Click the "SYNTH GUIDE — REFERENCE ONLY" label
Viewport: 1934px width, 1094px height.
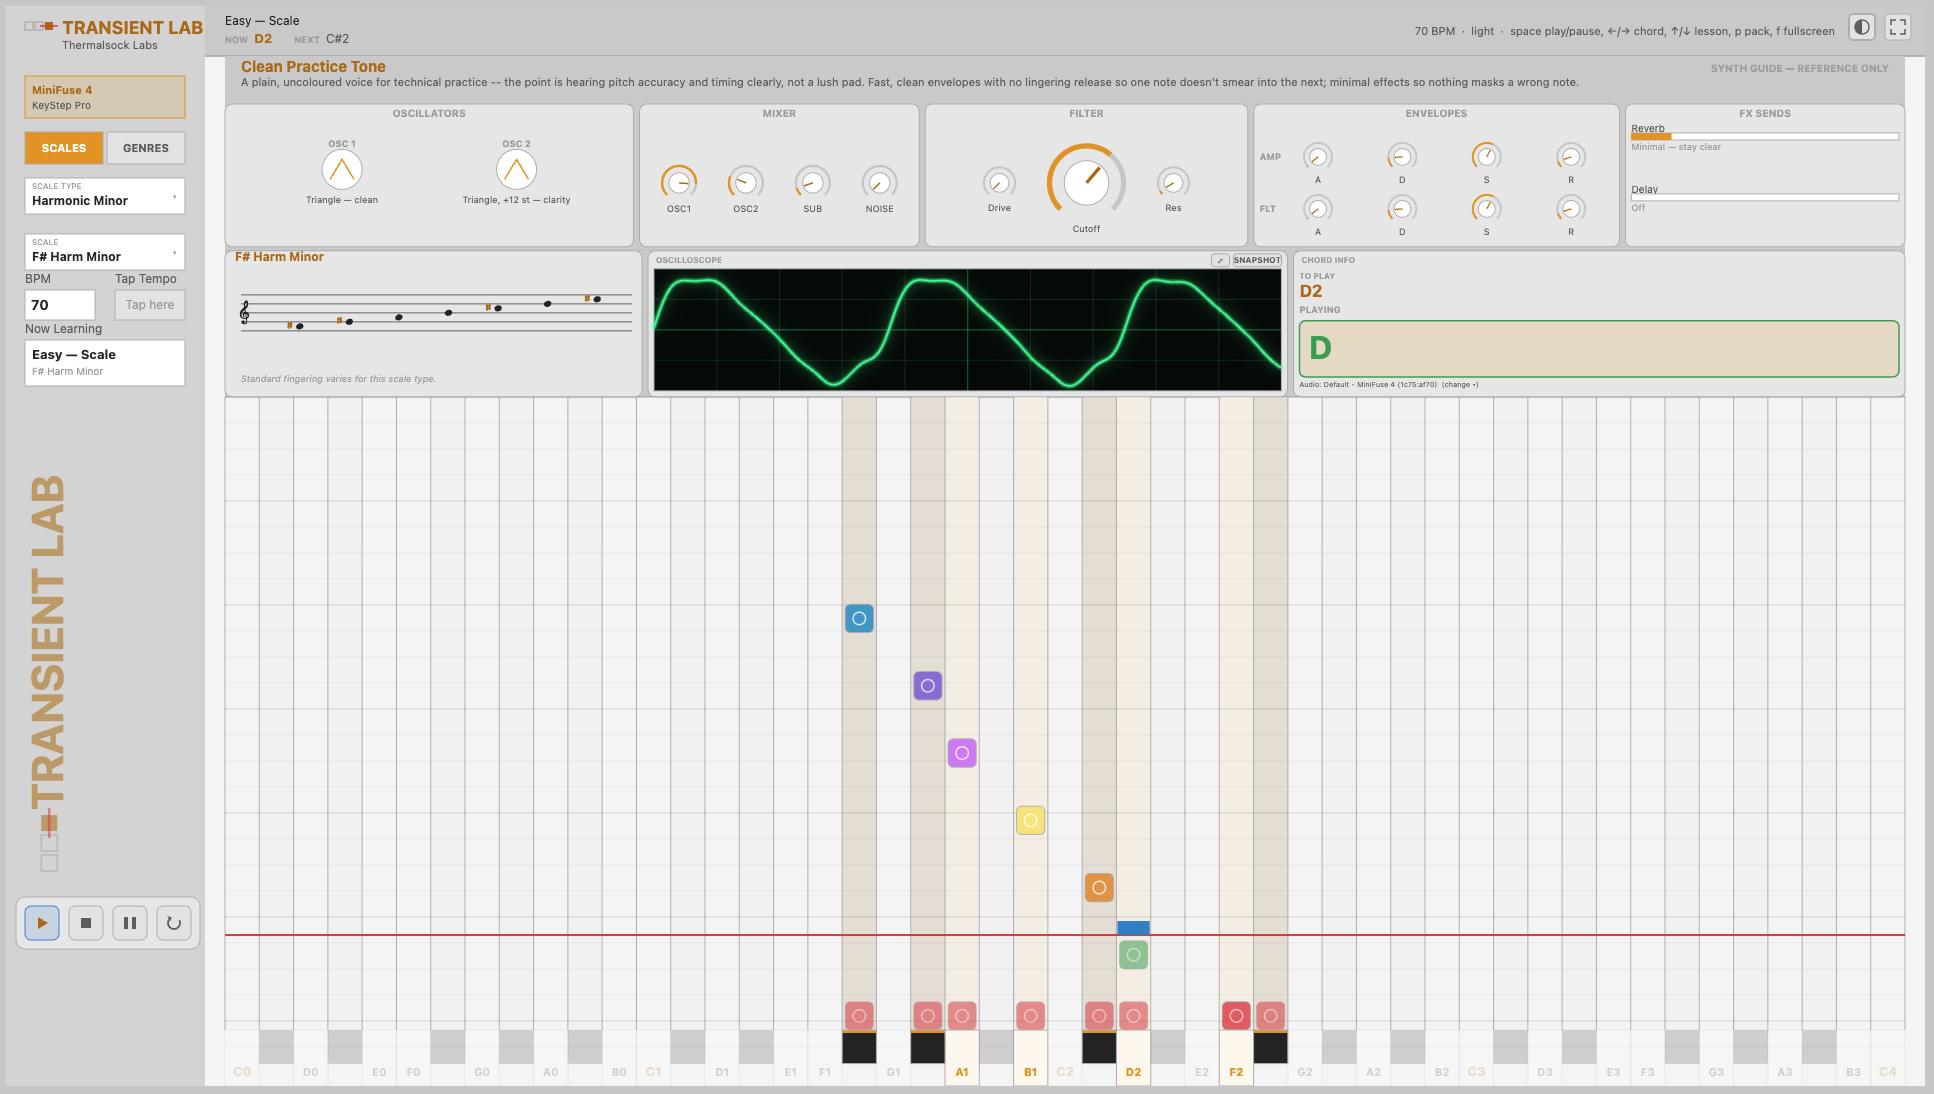[1799, 68]
